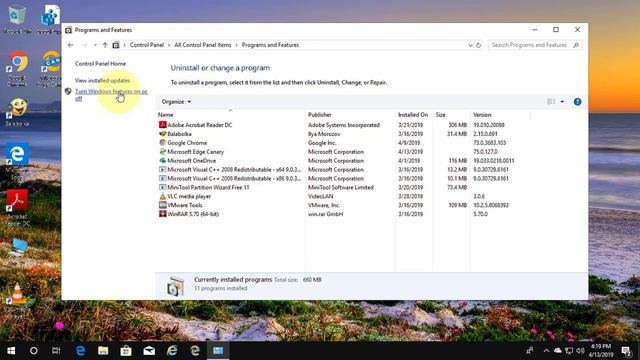This screenshot has width=640, height=360.
Task: Select the Google Chrome icon in the program list
Action: pos(162,143)
